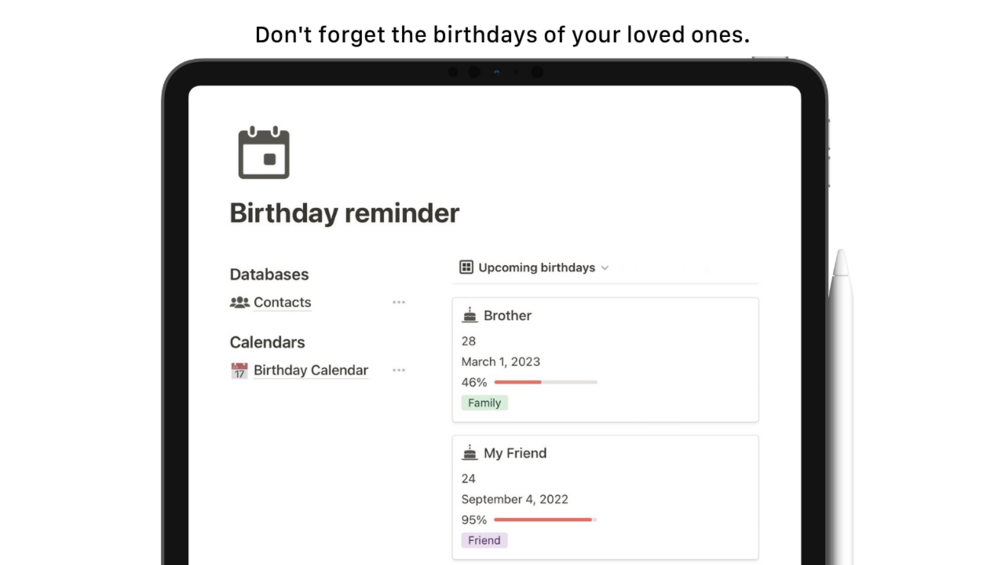Click the Brother card's 46% progress bar
Image resolution: width=1005 pixels, height=565 pixels.
(545, 382)
